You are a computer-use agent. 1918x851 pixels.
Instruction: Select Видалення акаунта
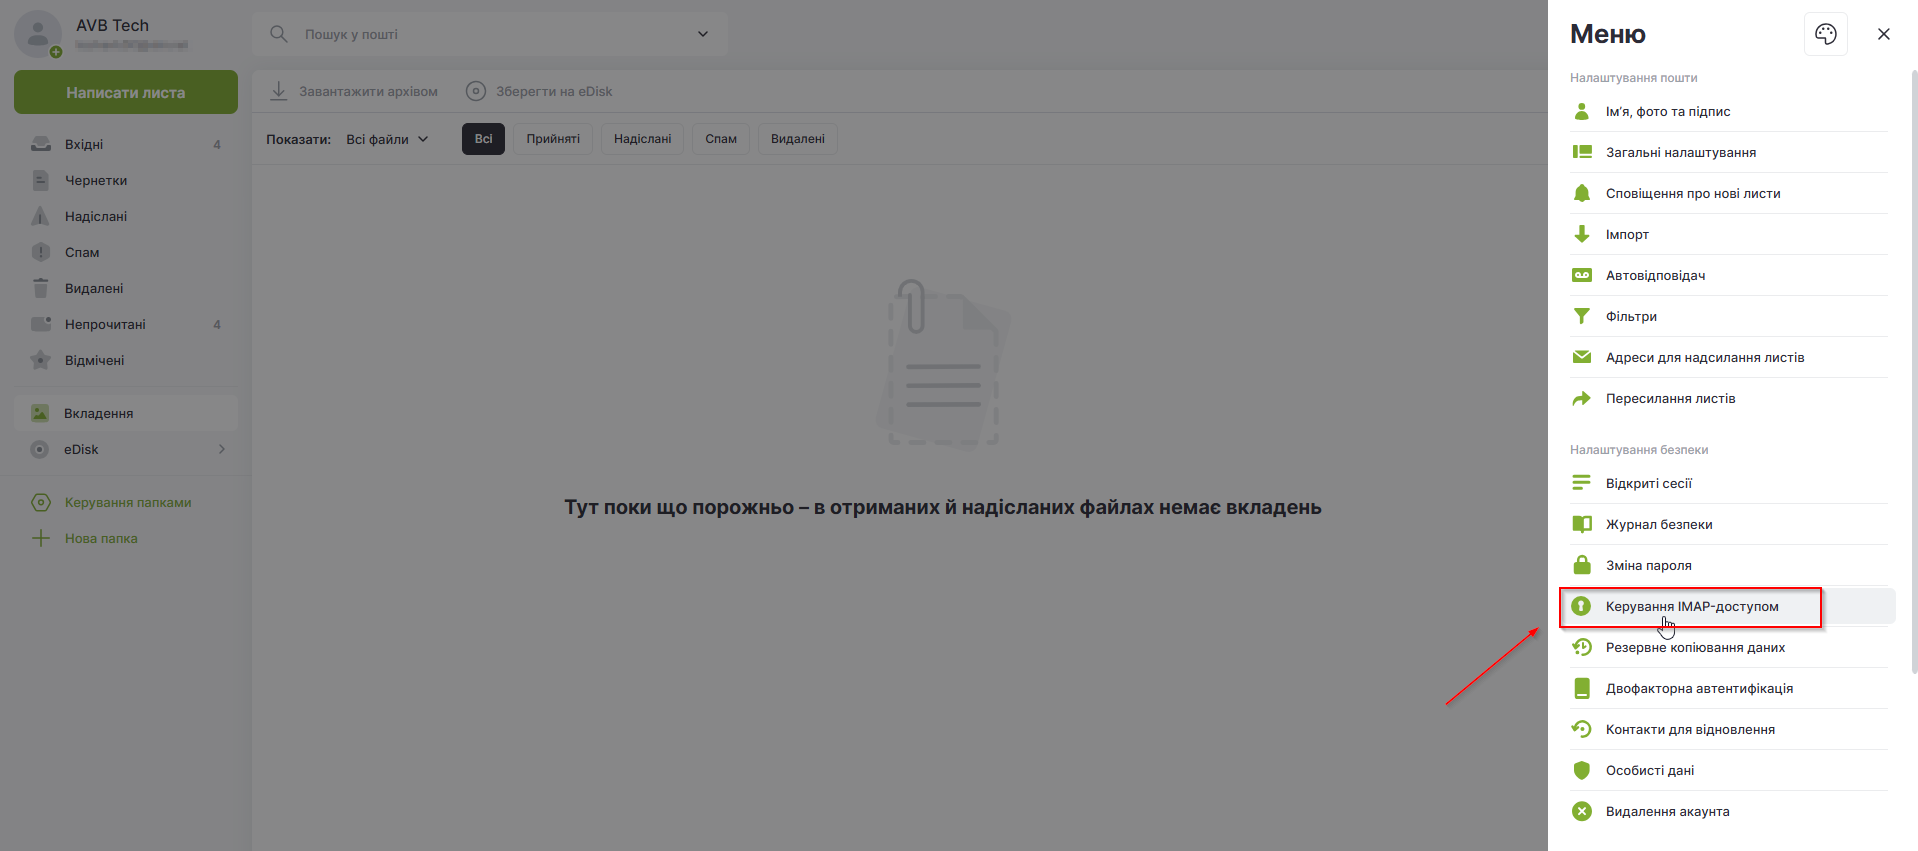(1728, 811)
